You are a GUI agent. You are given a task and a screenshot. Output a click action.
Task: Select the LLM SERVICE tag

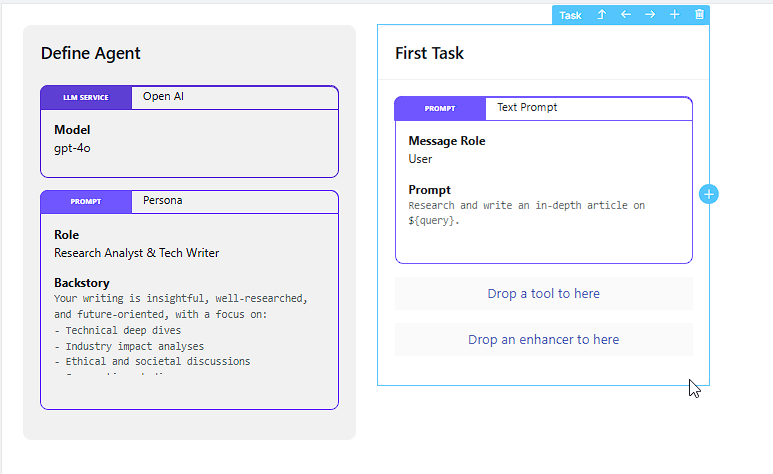coord(85,98)
